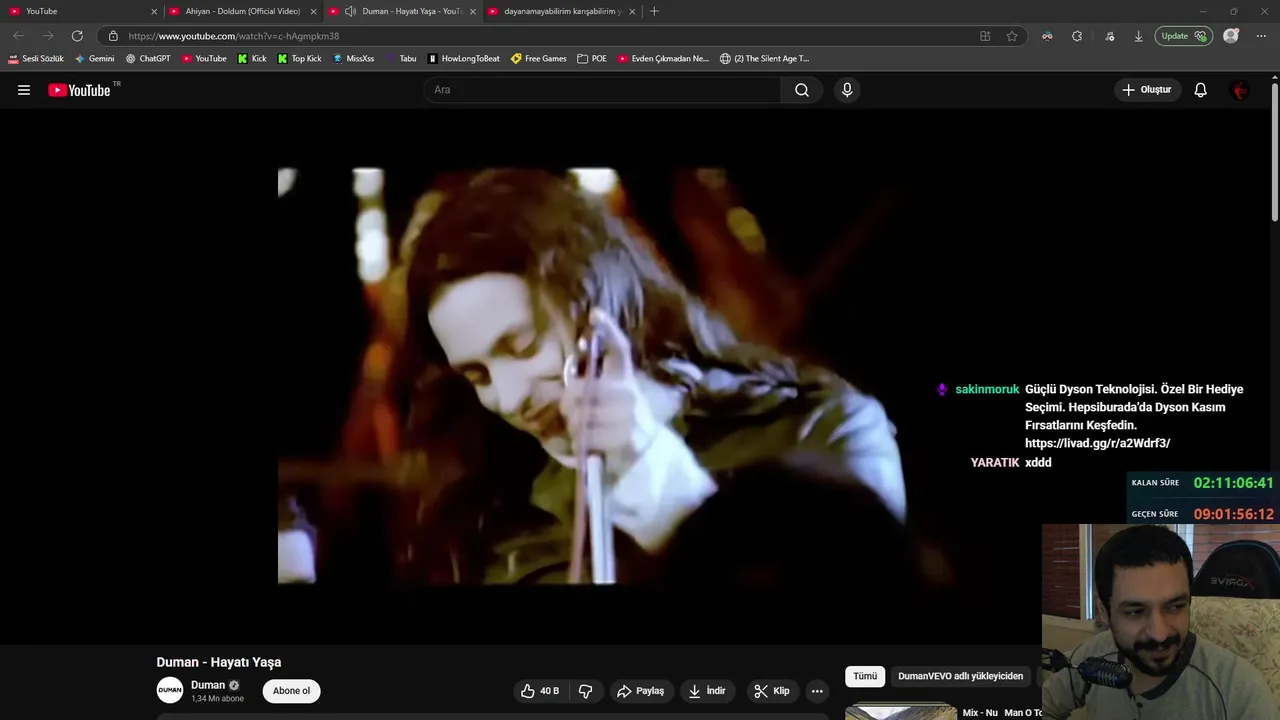Go back in browser history
The image size is (1280, 720).
(x=18, y=36)
